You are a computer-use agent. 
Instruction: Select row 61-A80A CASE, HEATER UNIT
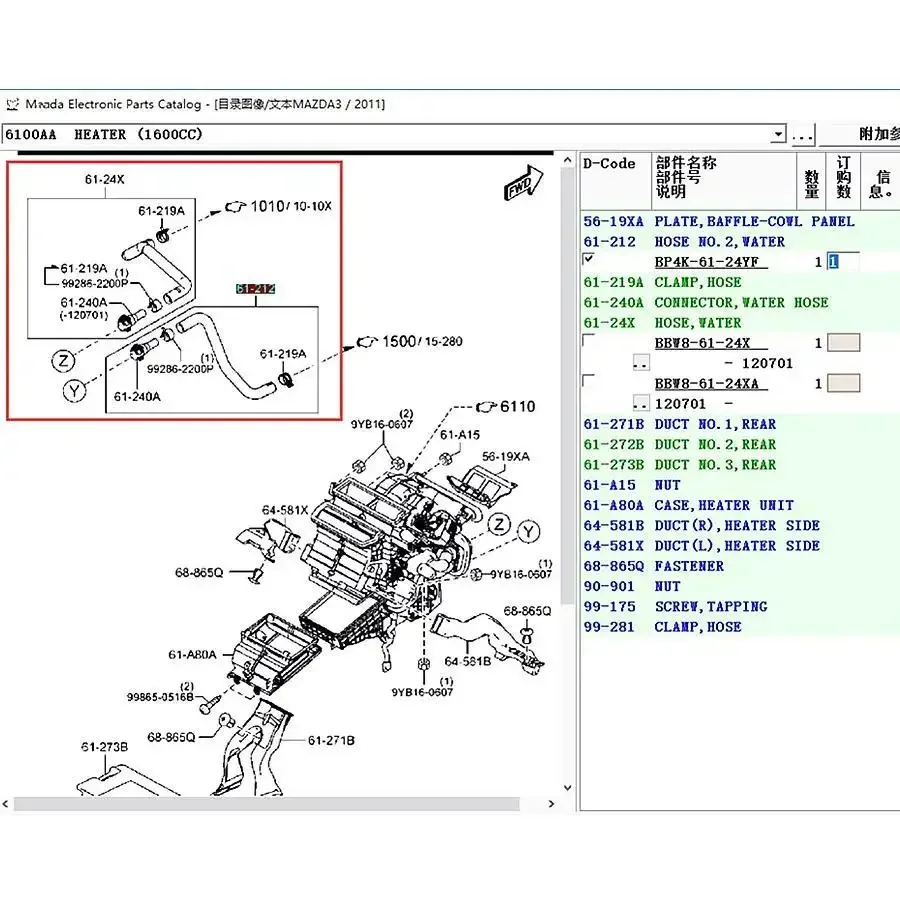(740, 505)
